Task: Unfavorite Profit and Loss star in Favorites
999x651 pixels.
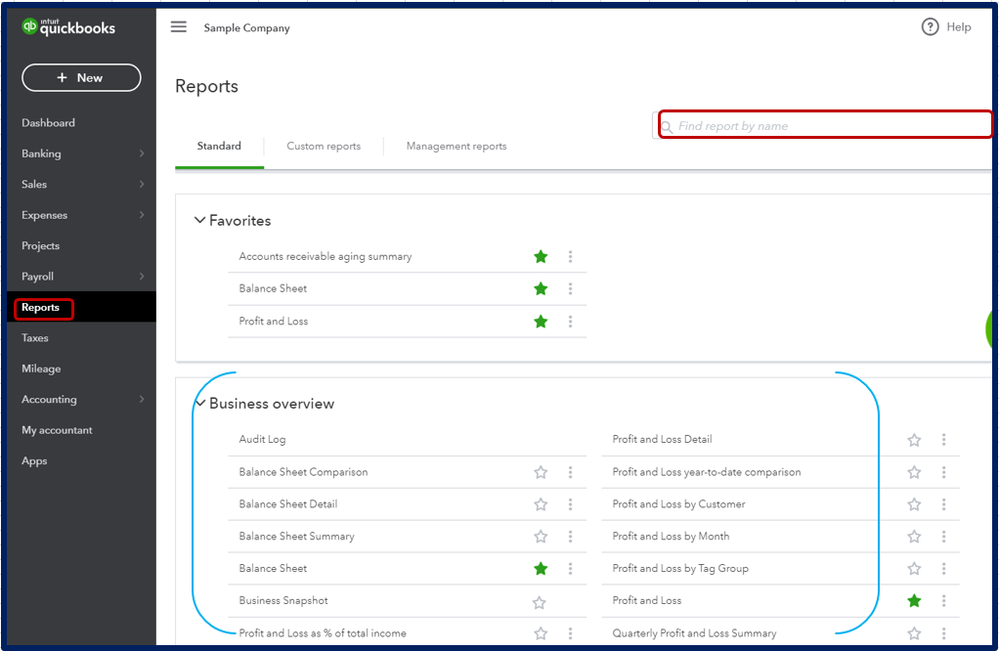Action: 541,322
